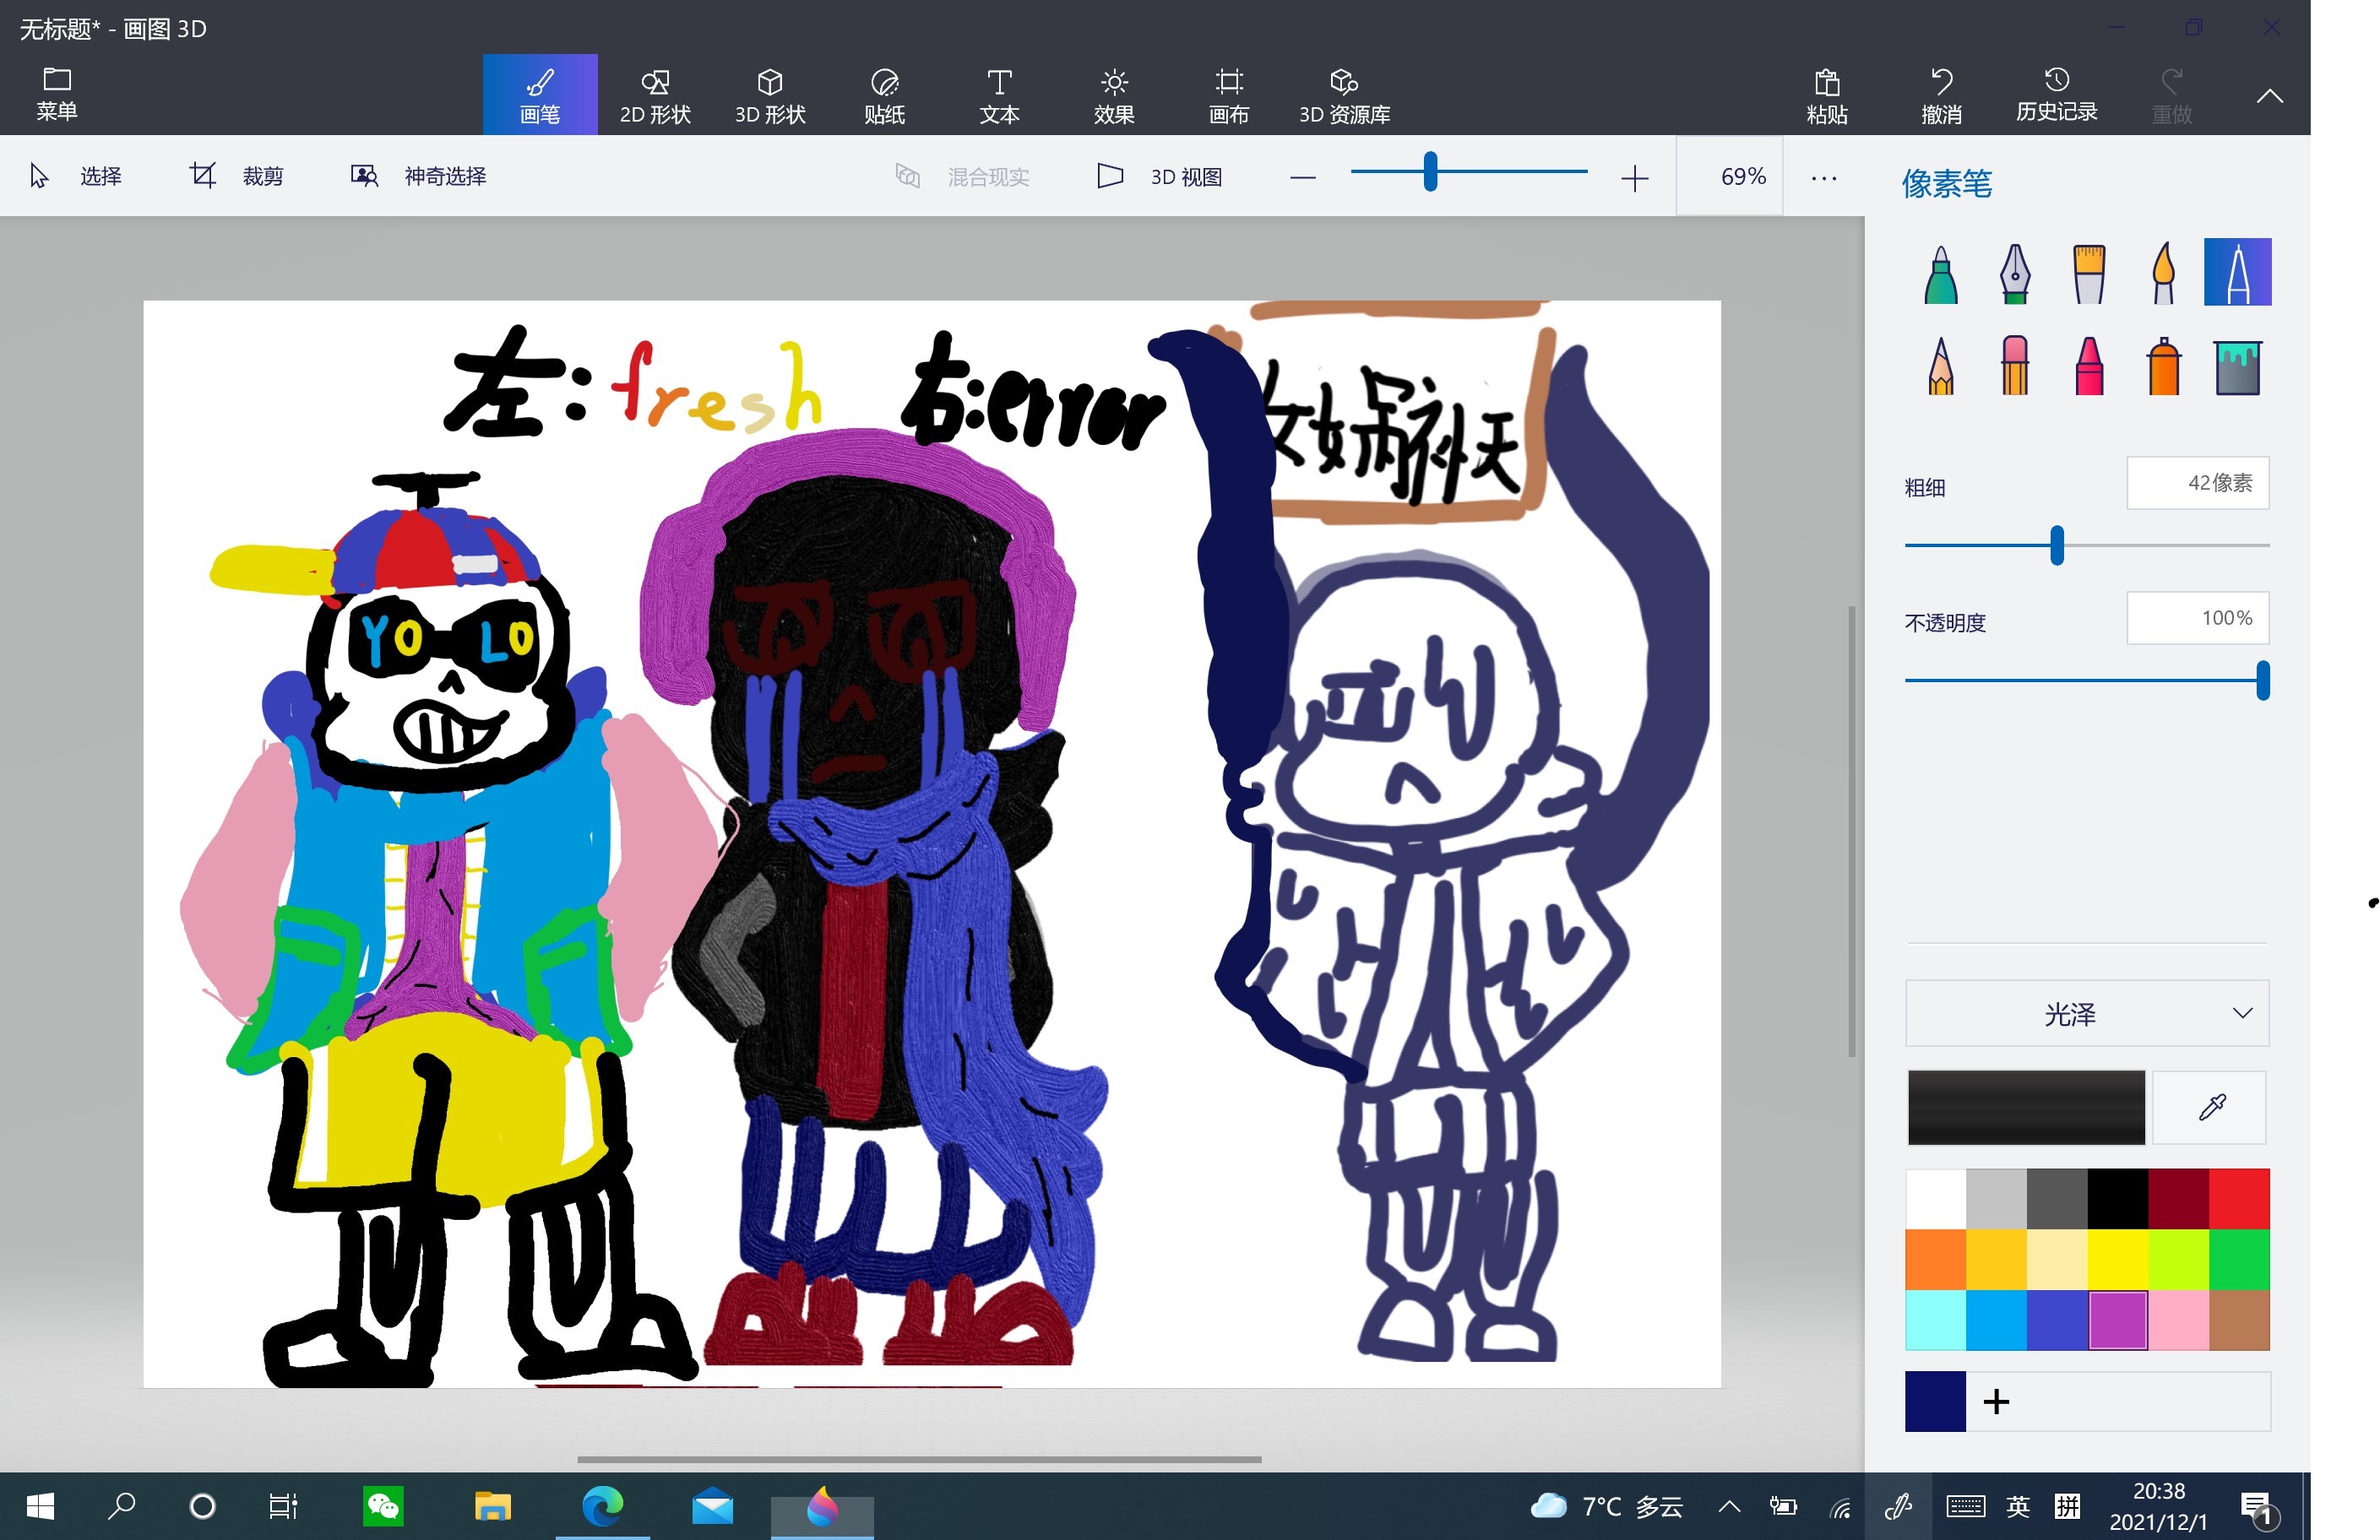This screenshot has width=2380, height=1540.
Task: Click the current color preview bar
Action: pyautogui.click(x=2025, y=1107)
